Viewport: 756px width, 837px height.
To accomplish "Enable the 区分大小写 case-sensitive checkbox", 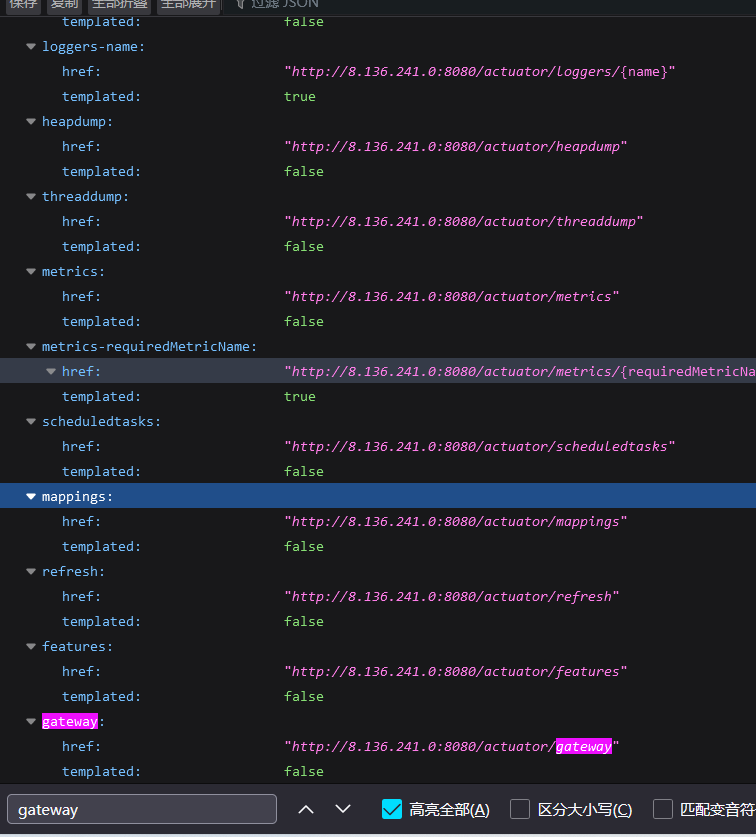I will [520, 809].
